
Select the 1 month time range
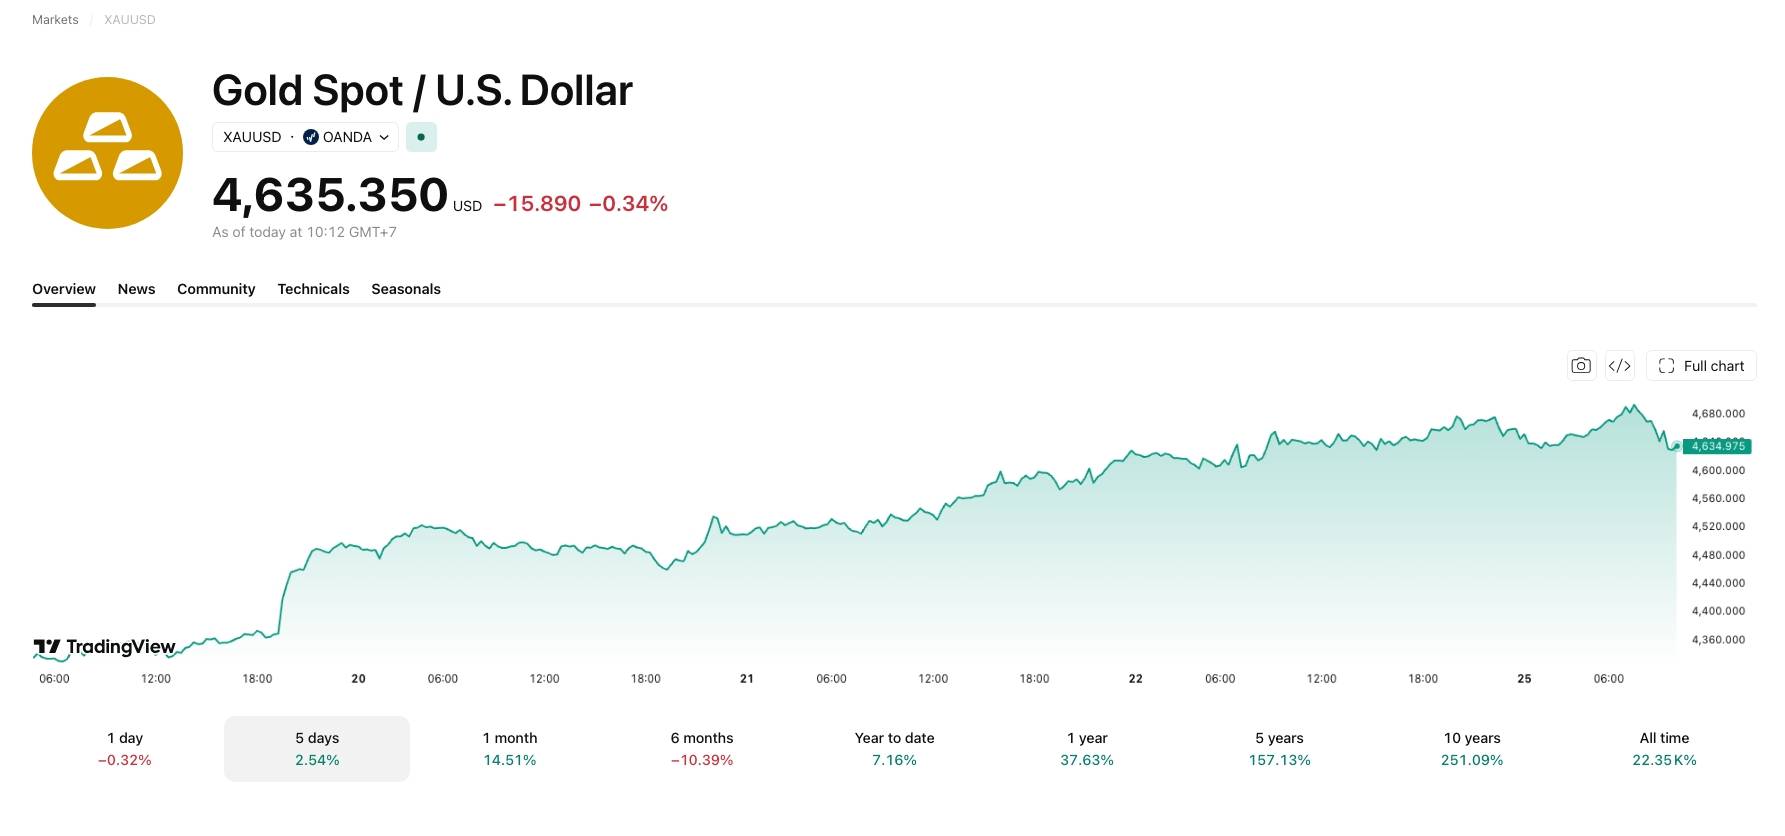tap(510, 749)
